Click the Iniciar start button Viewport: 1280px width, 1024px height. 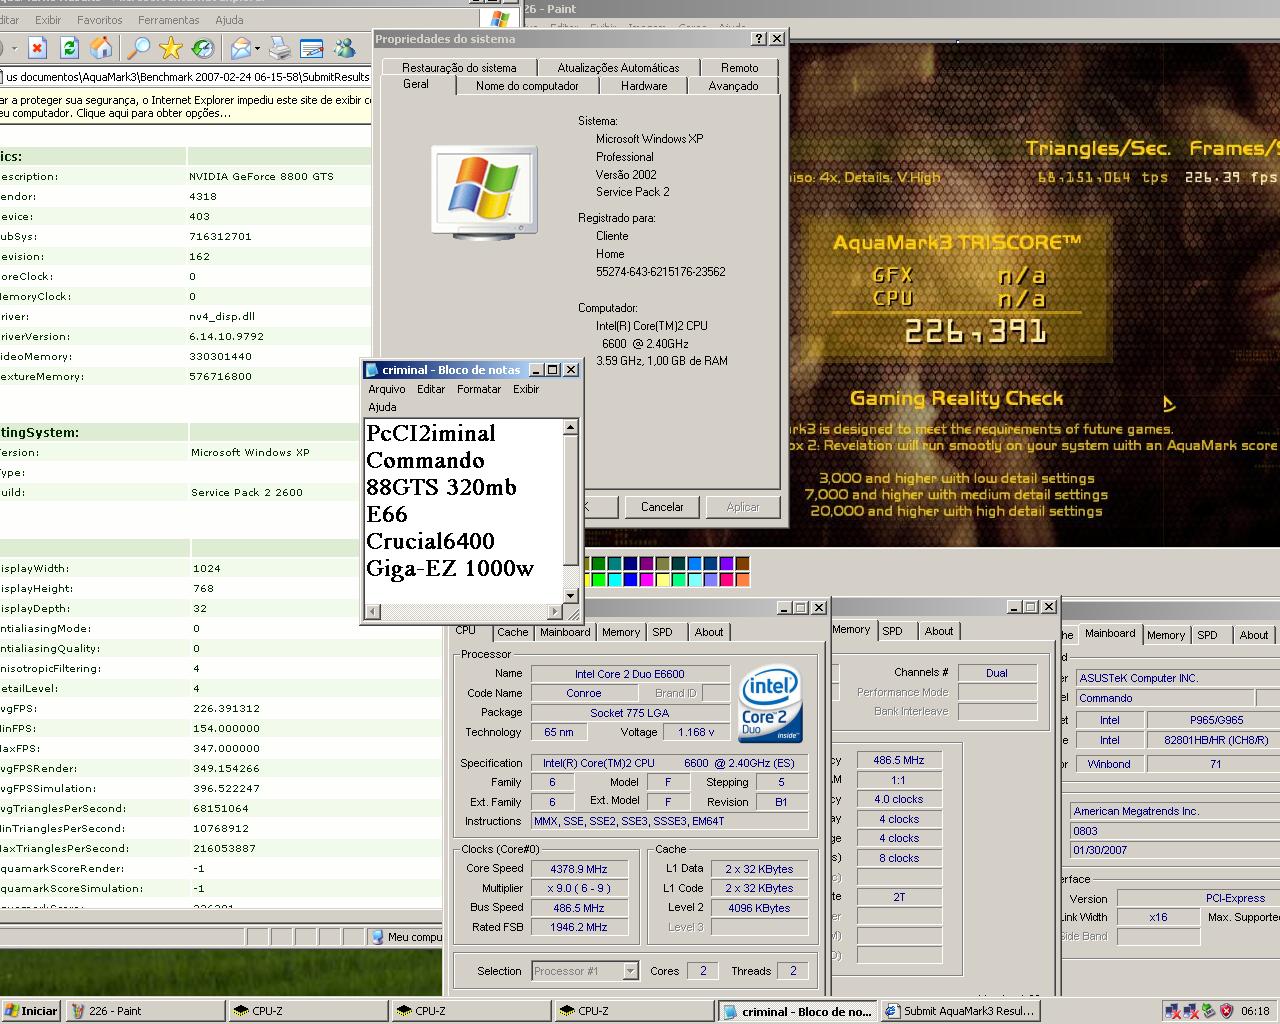pyautogui.click(x=30, y=1011)
